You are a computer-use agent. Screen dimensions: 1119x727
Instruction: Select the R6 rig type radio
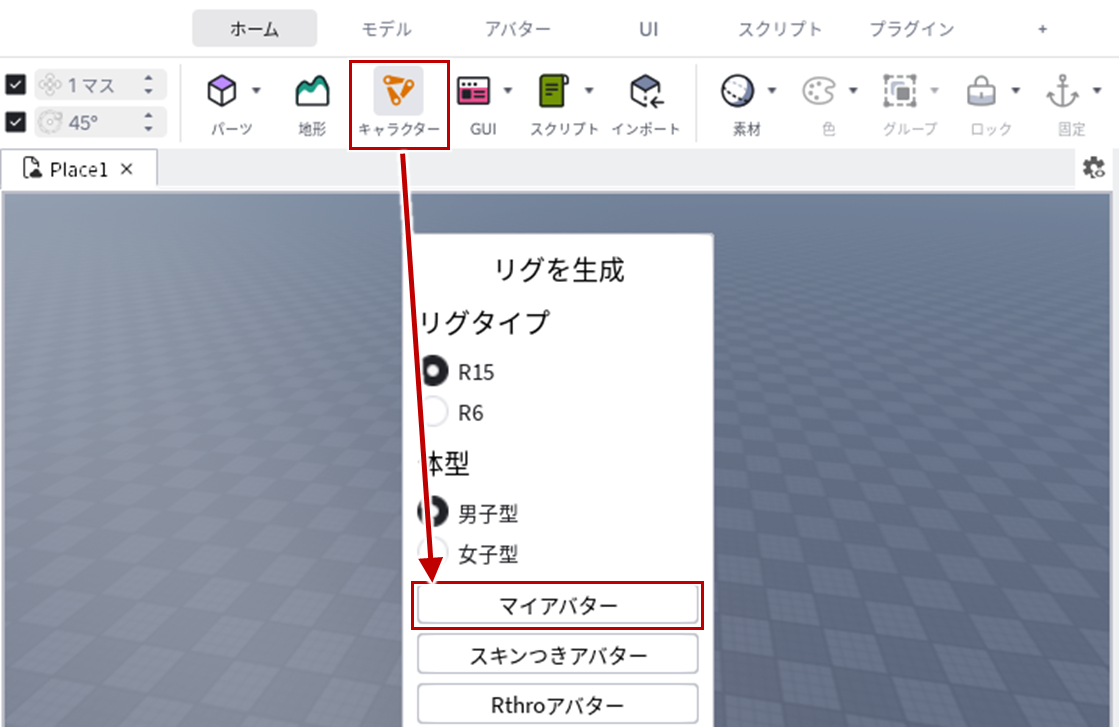pos(433,412)
